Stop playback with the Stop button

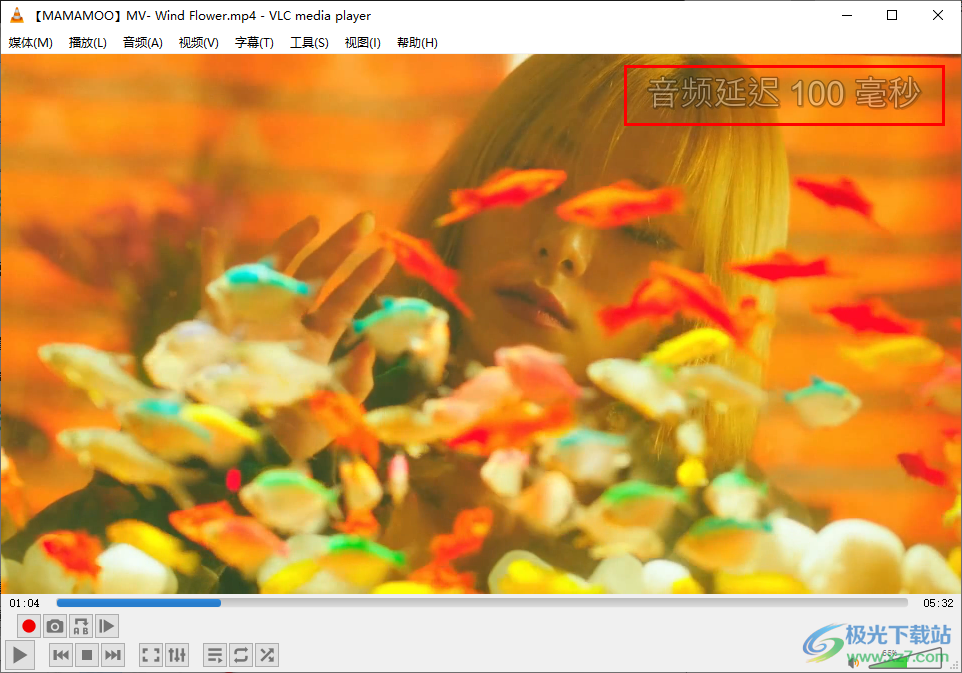pyautogui.click(x=87, y=655)
